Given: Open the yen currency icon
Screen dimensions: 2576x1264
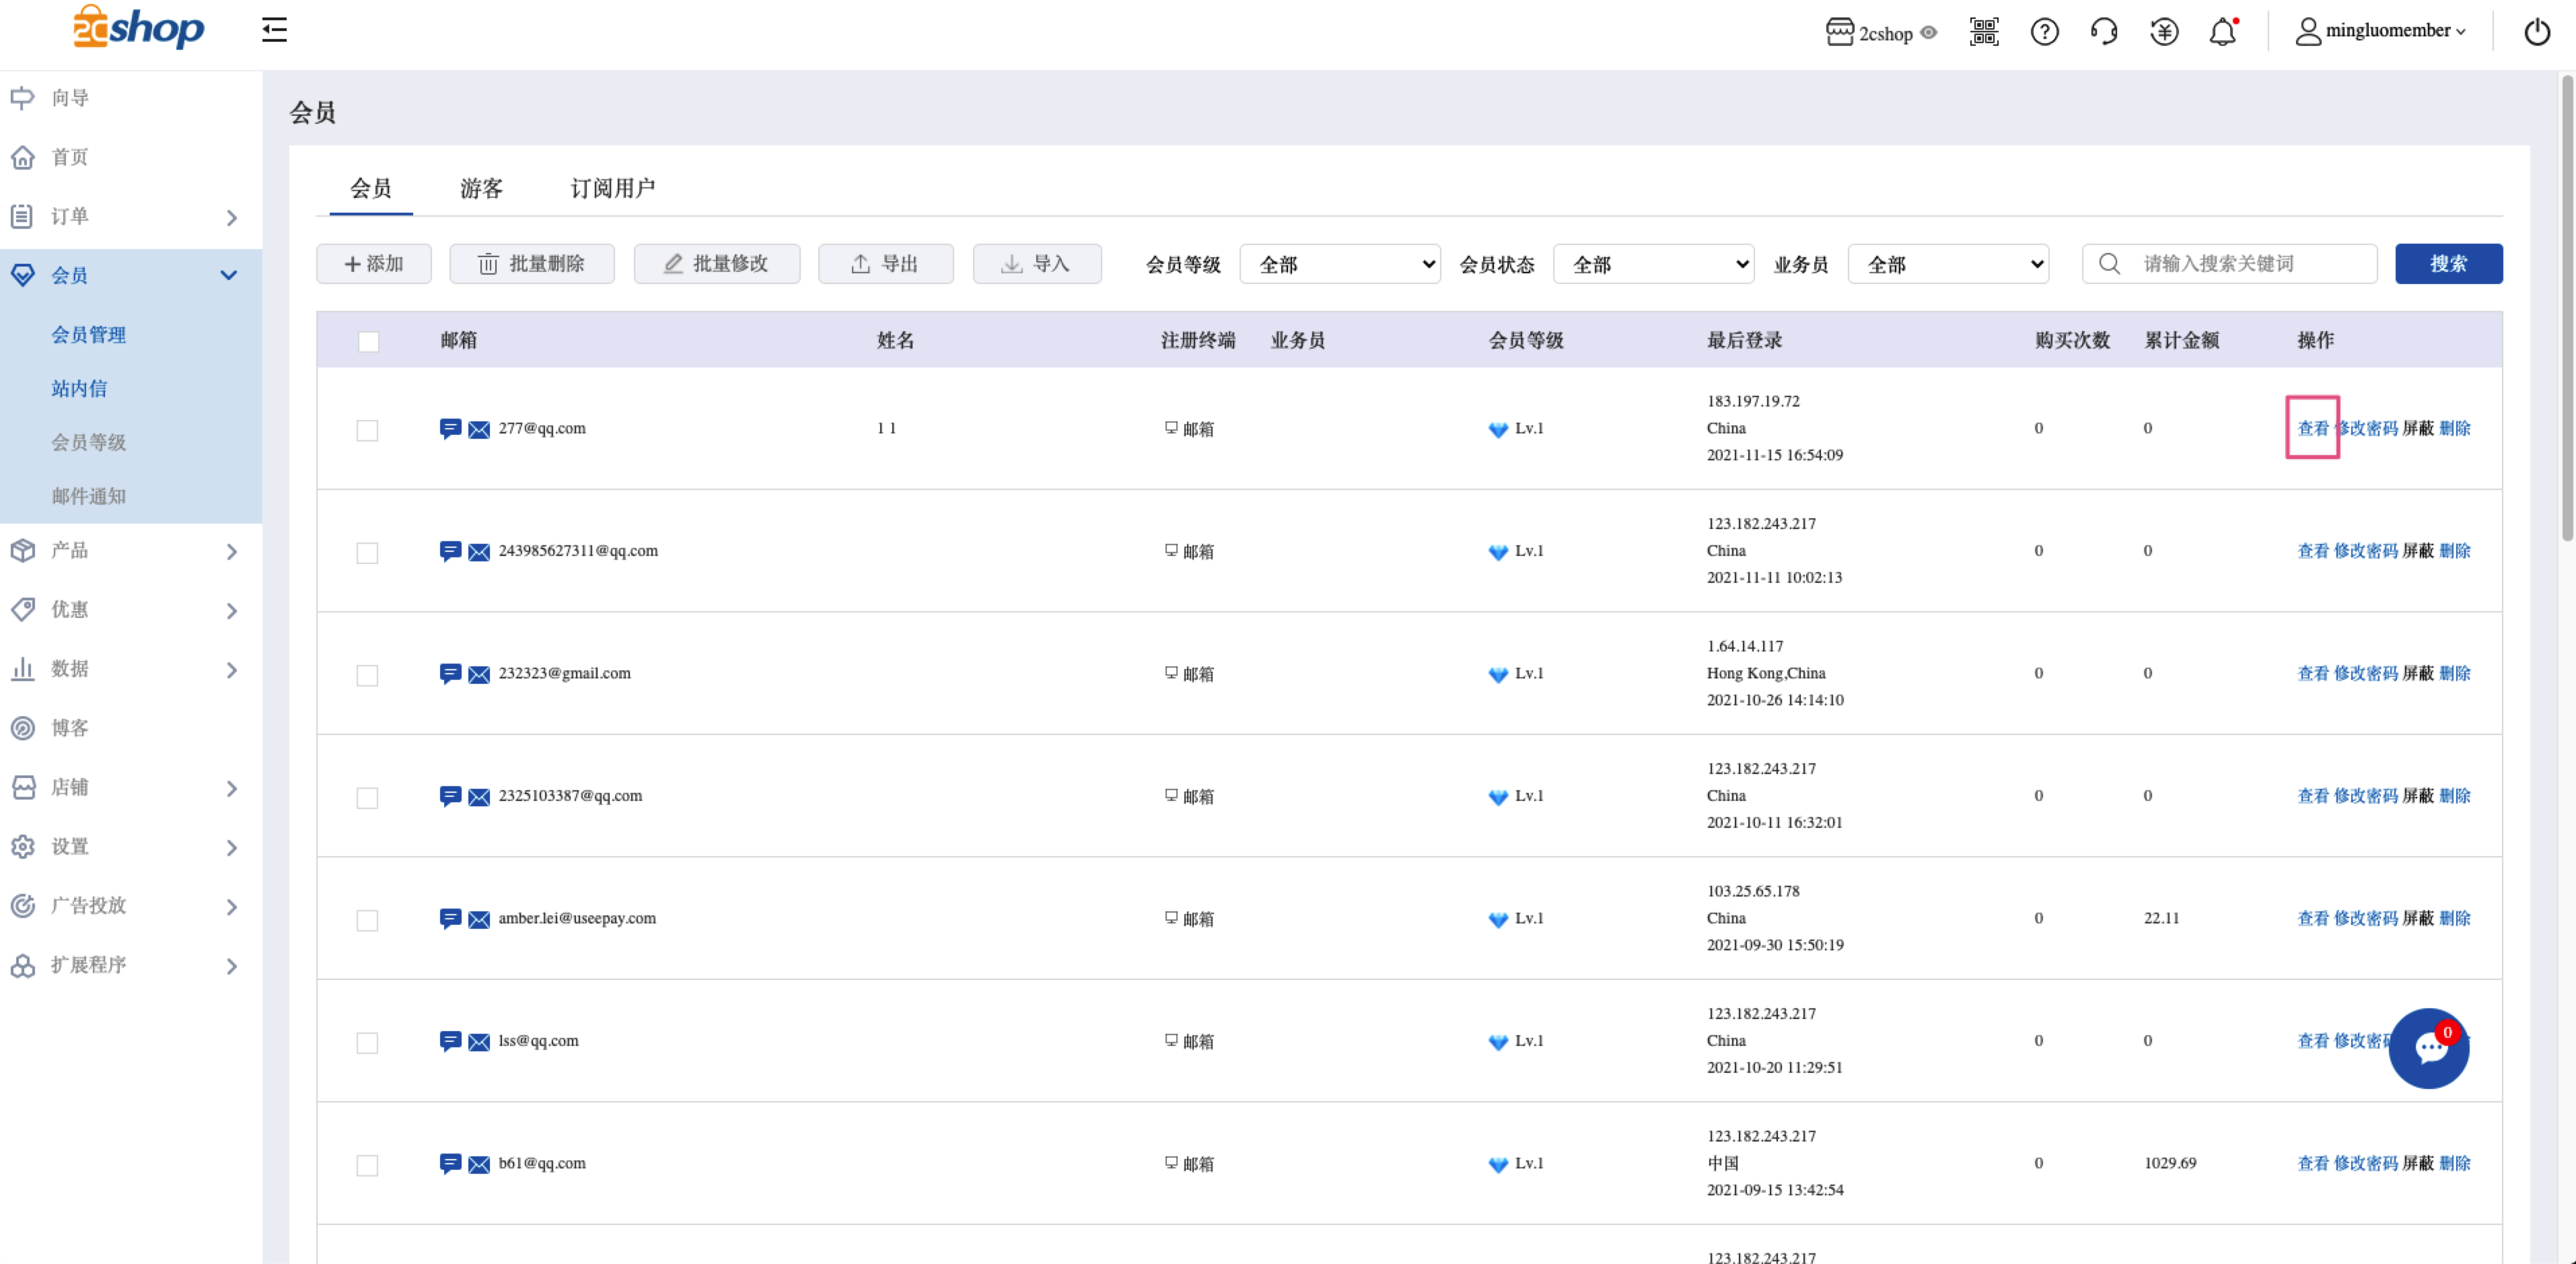Looking at the screenshot, I should point(2164,32).
